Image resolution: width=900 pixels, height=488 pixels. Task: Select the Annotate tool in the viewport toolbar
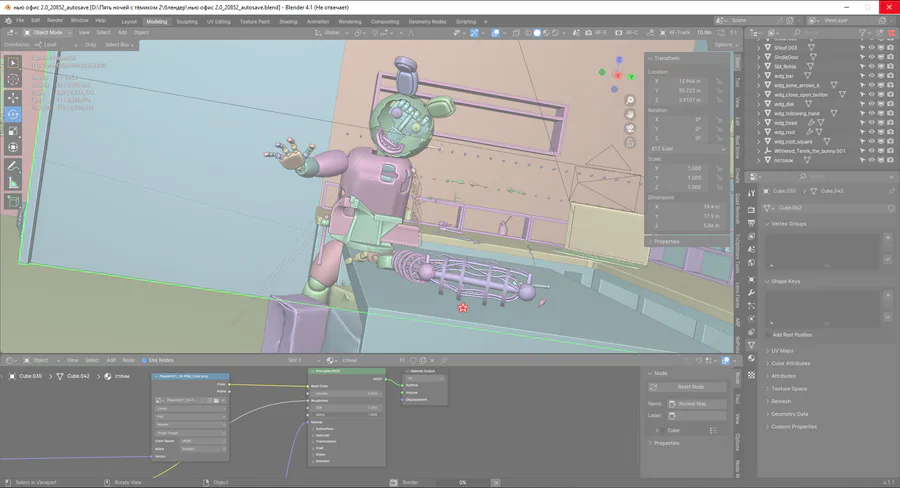13,166
